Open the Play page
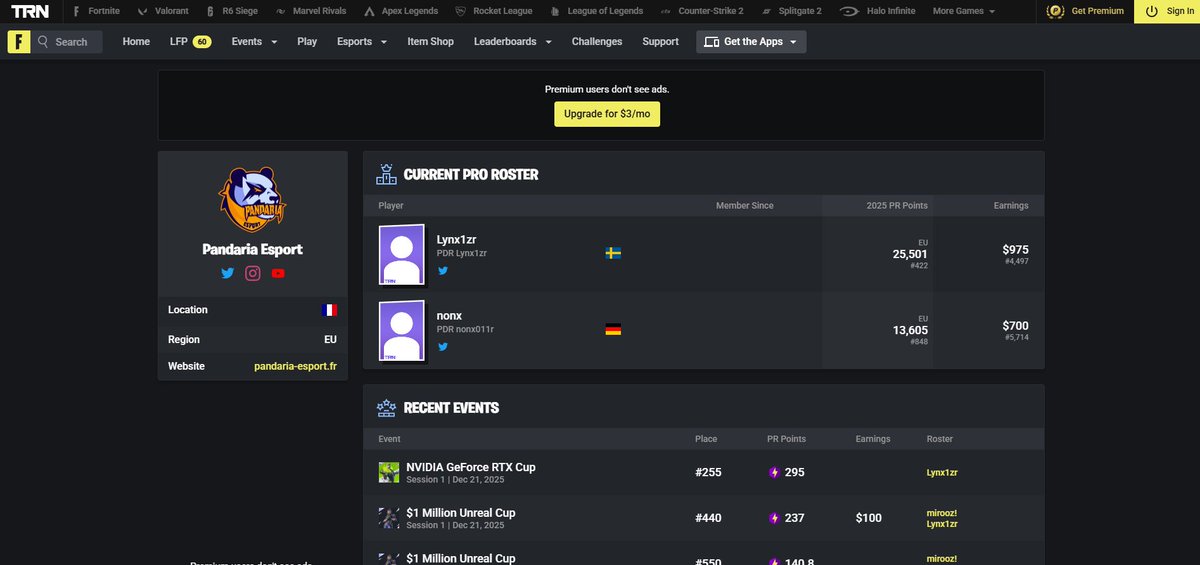1200x565 pixels. coord(307,42)
